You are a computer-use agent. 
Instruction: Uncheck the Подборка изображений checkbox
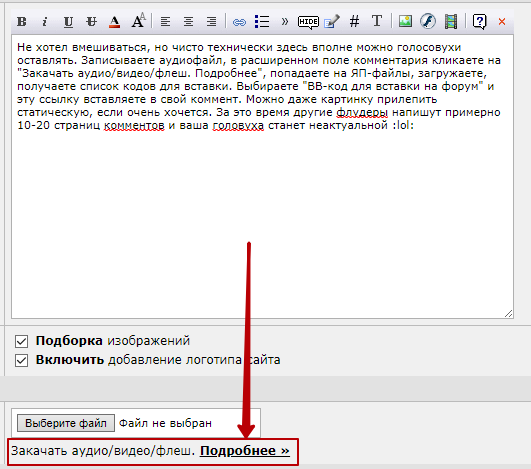pos(21,341)
